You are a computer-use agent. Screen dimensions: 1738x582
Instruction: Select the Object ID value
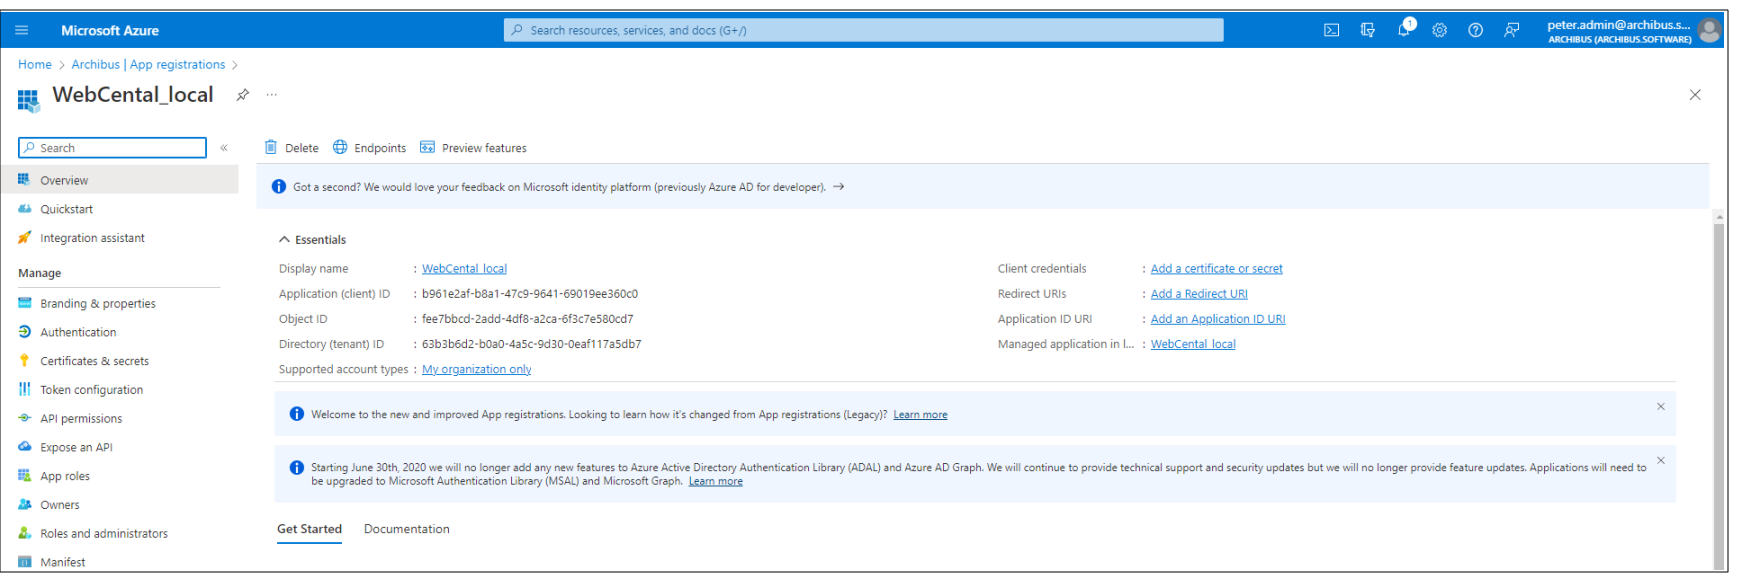pyautogui.click(x=527, y=319)
